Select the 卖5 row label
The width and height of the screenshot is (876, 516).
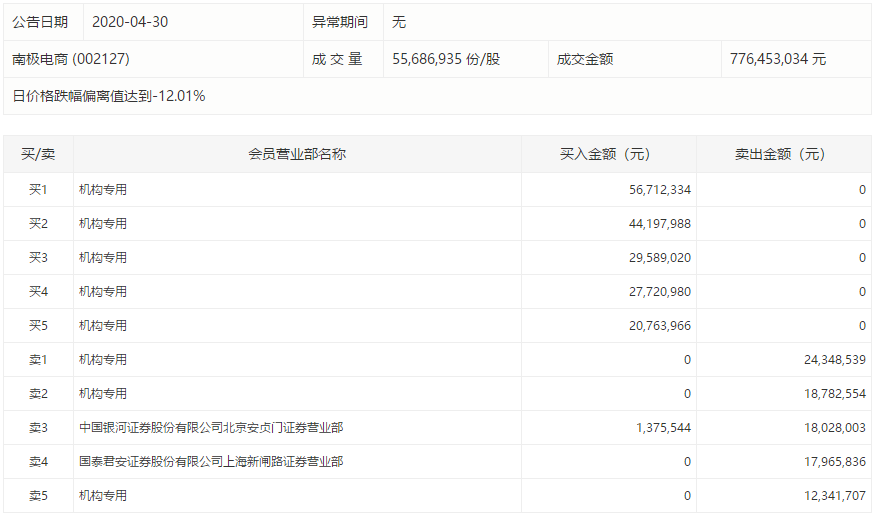pyautogui.click(x=38, y=496)
